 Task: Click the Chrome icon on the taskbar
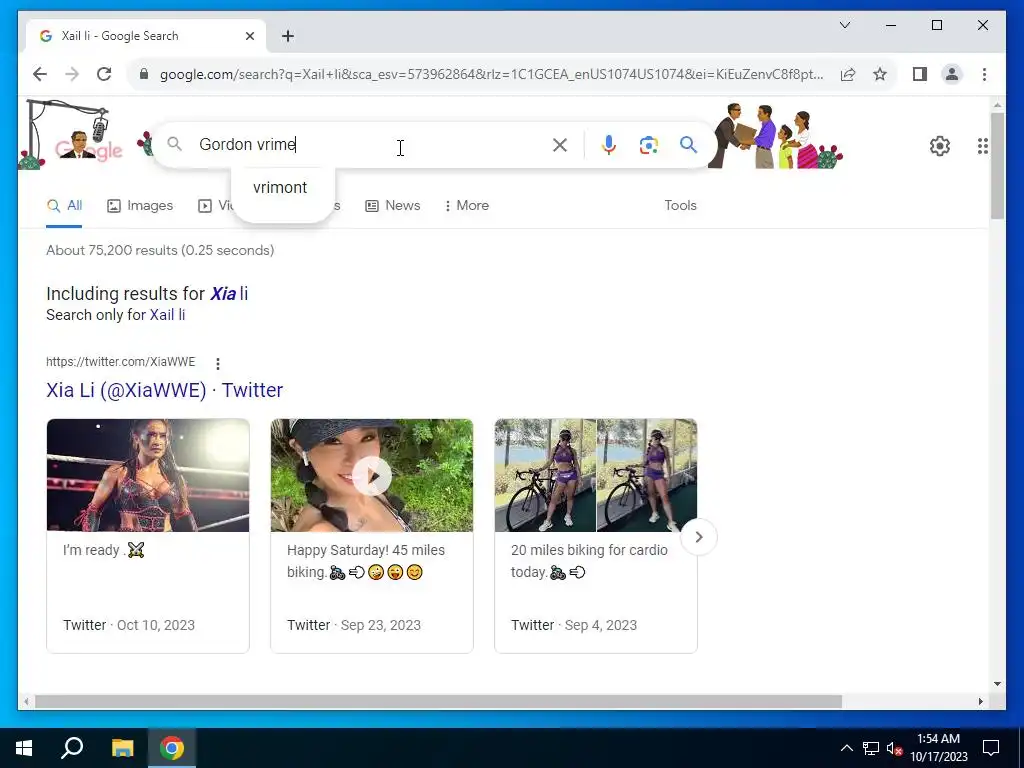click(172, 748)
